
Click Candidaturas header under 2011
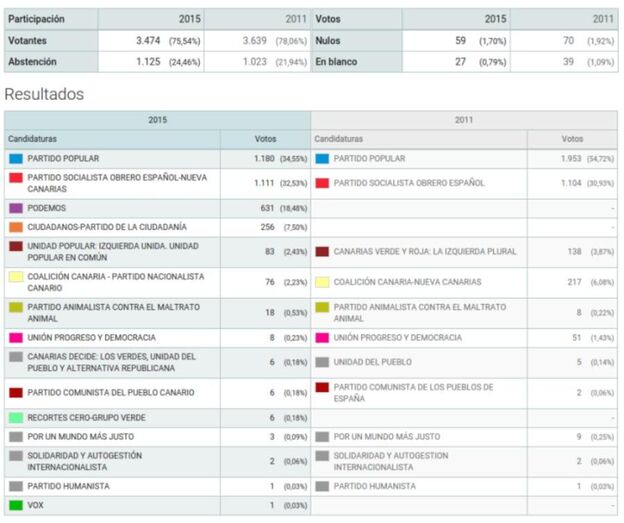point(338,139)
